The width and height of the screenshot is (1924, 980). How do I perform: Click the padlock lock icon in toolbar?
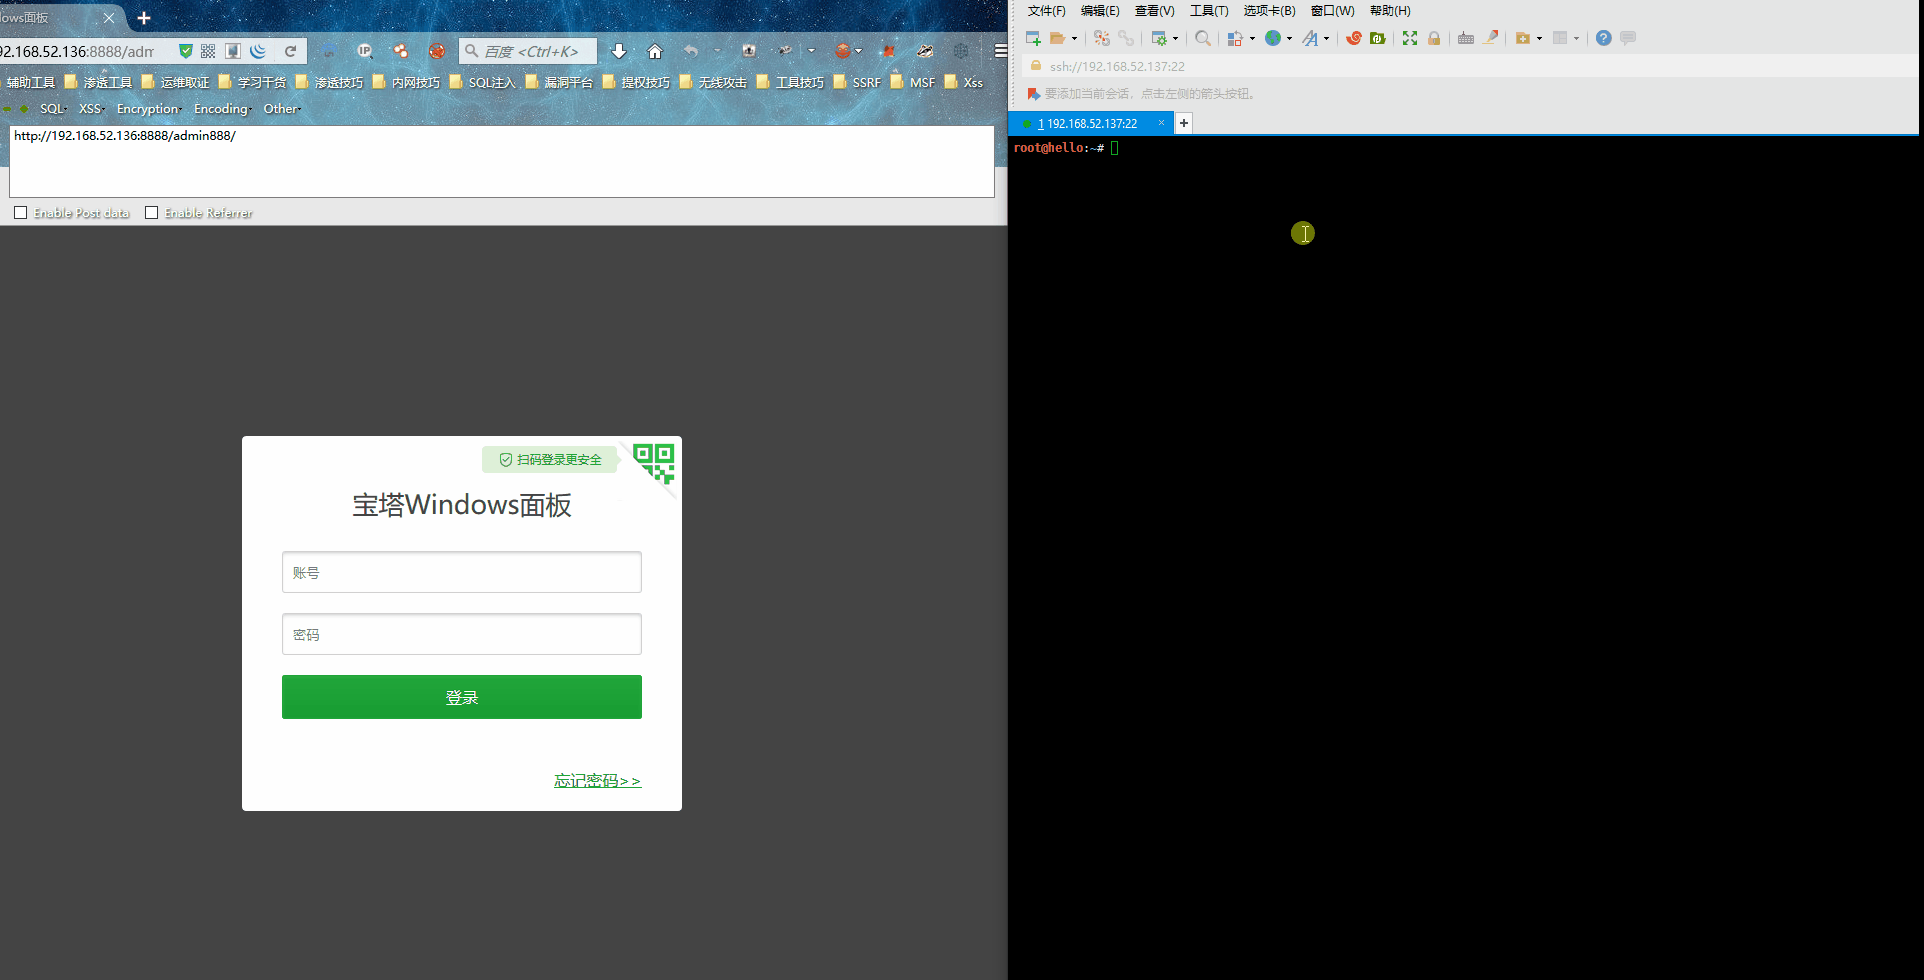click(1434, 38)
